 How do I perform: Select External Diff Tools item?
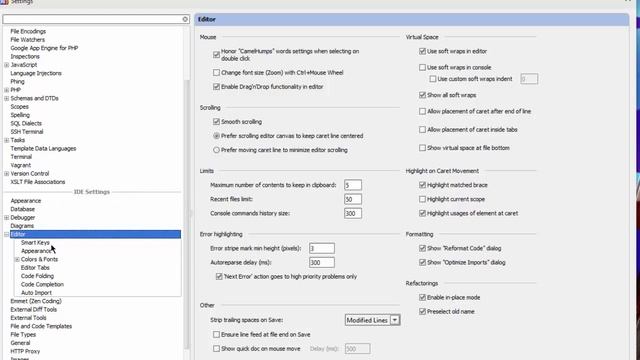pos(33,310)
